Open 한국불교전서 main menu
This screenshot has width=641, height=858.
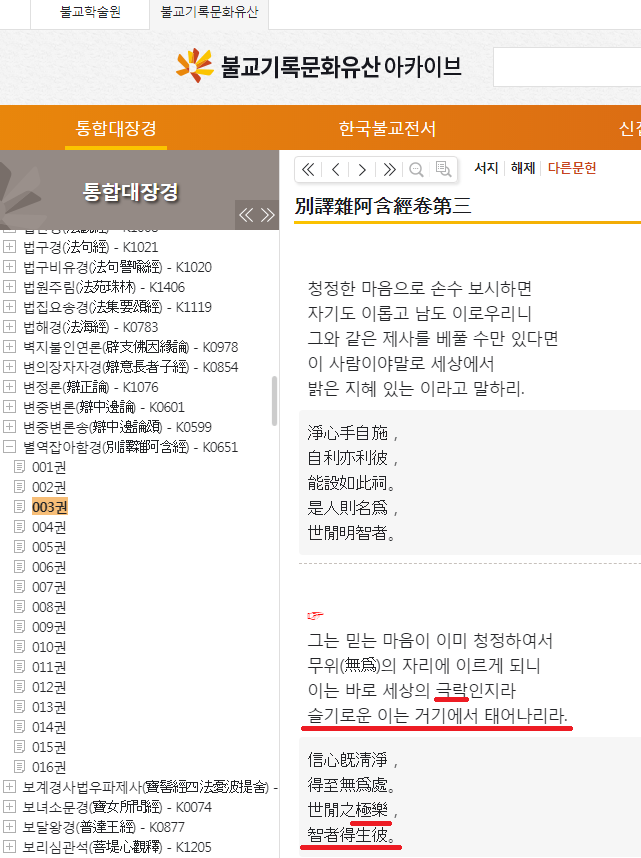click(x=387, y=129)
